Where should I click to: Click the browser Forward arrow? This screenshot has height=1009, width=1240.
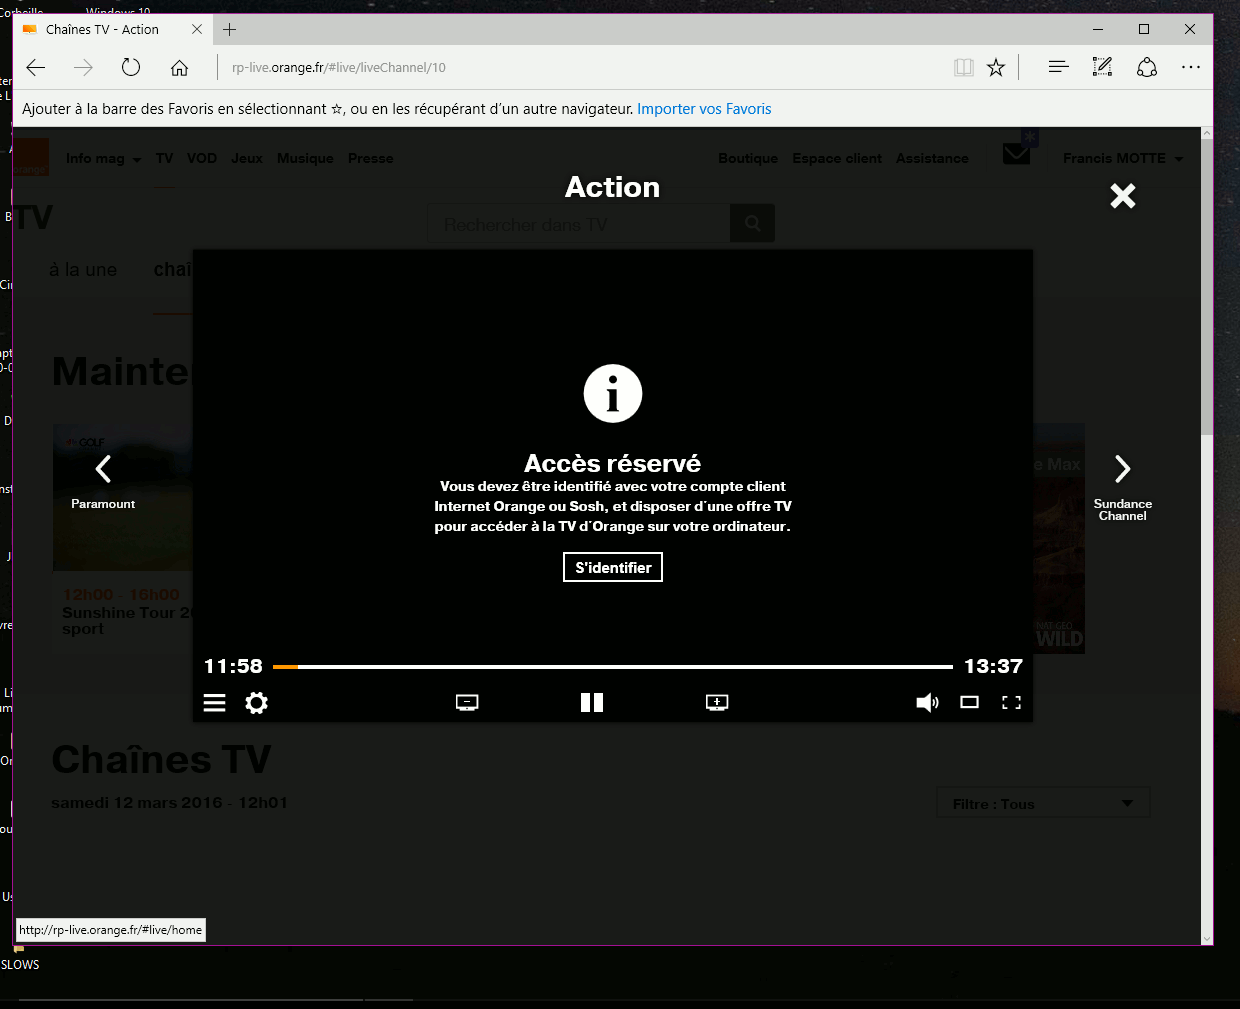(83, 67)
